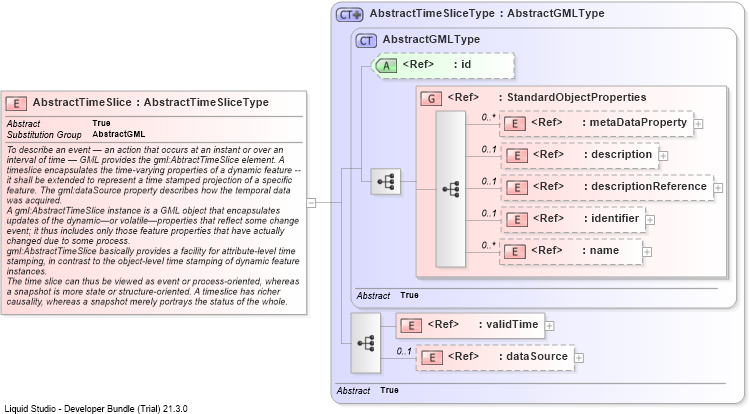The height and width of the screenshot is (414, 749).
Task: Click 'Liquid Studio - Developer Bundle (Trial) 21.3.0' text
Action: 96,409
